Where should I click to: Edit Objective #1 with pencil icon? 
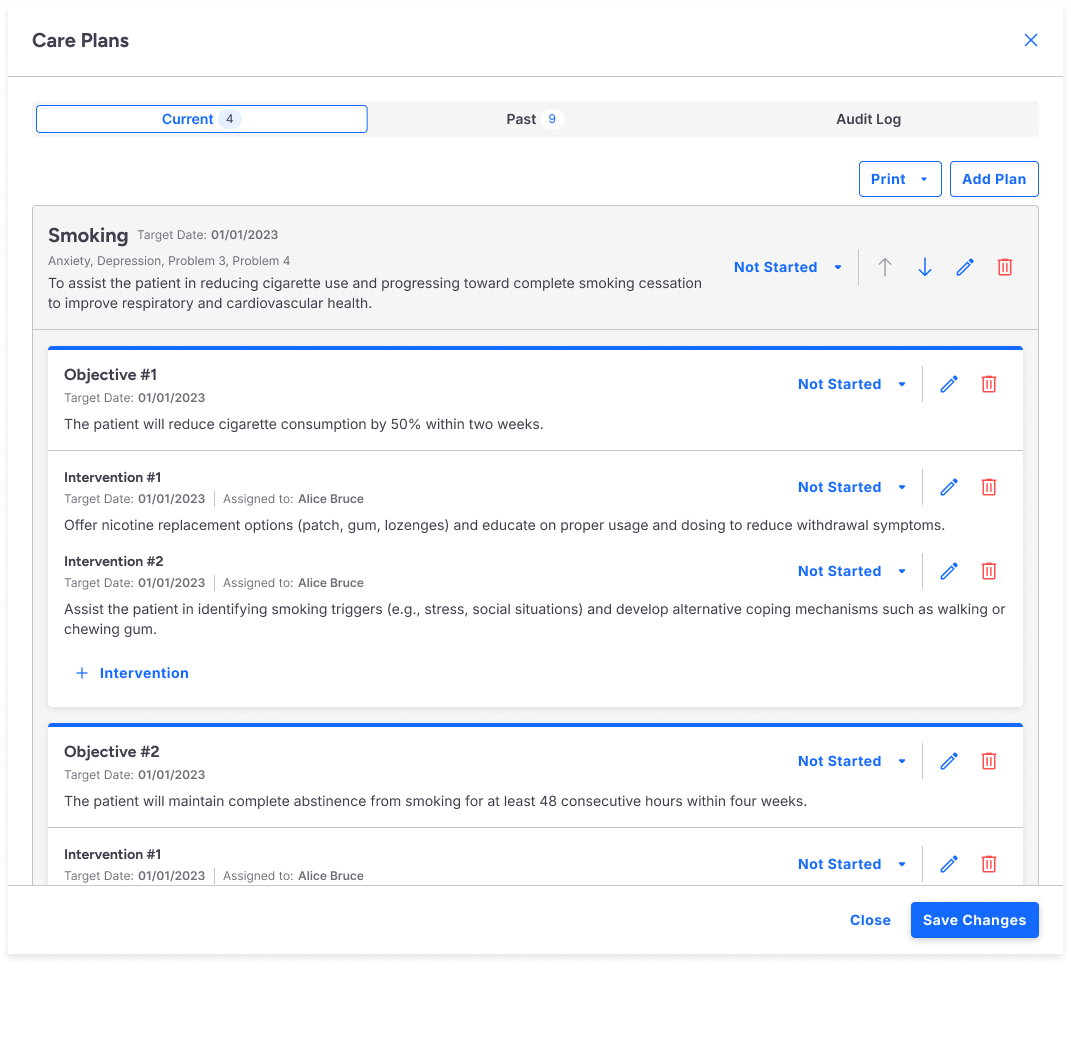pyautogui.click(x=949, y=384)
